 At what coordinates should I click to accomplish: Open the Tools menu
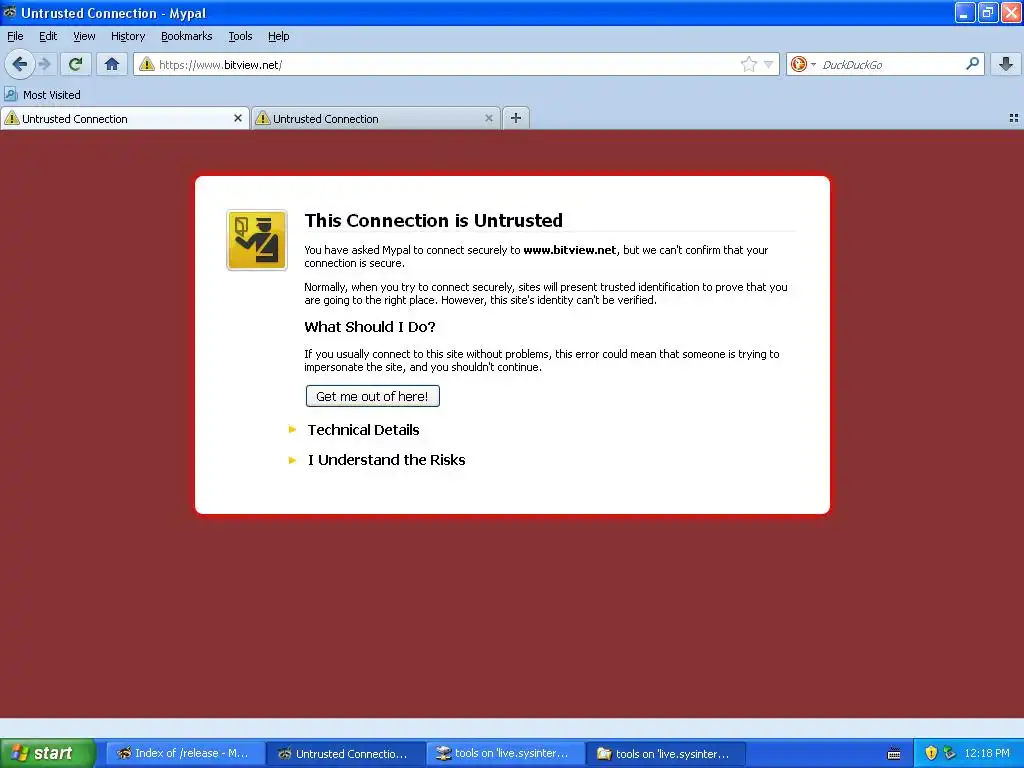coord(240,36)
